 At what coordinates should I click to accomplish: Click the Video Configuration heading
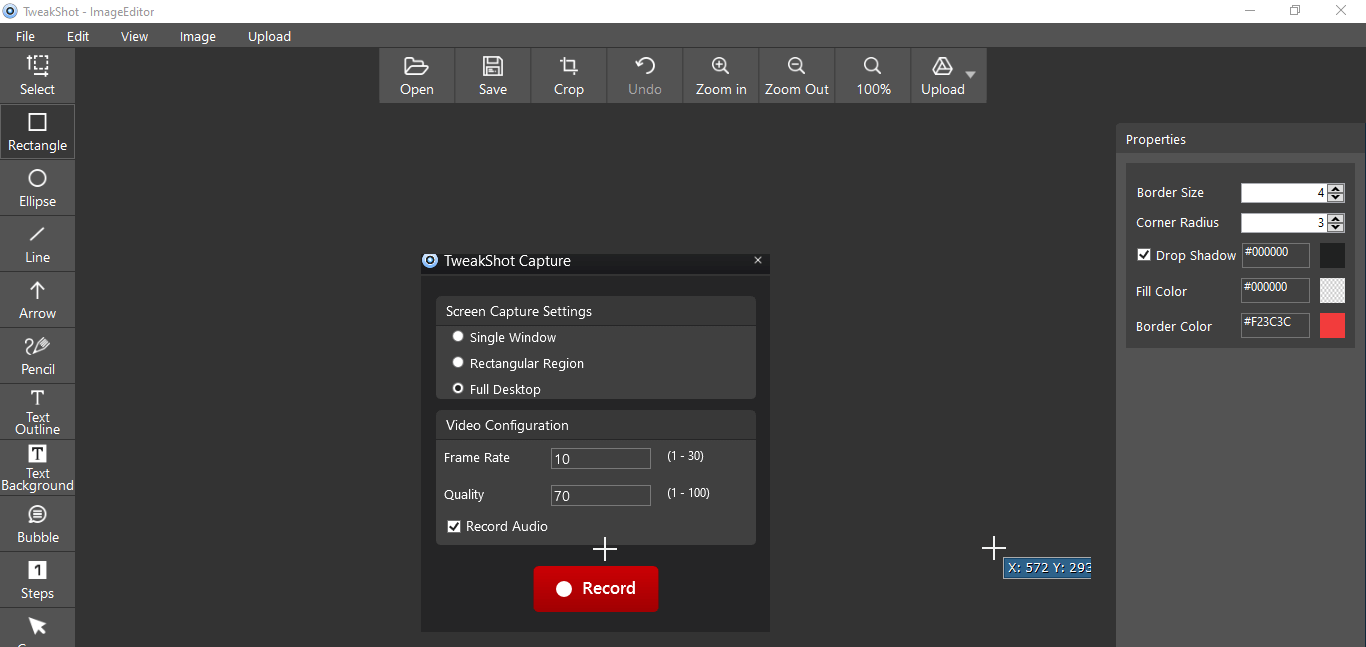507,425
